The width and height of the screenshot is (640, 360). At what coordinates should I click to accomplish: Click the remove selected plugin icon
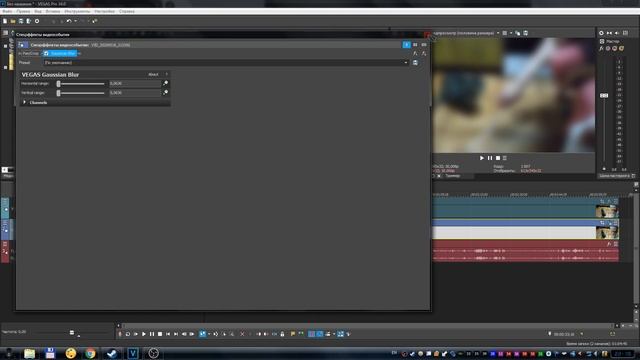(x=424, y=53)
